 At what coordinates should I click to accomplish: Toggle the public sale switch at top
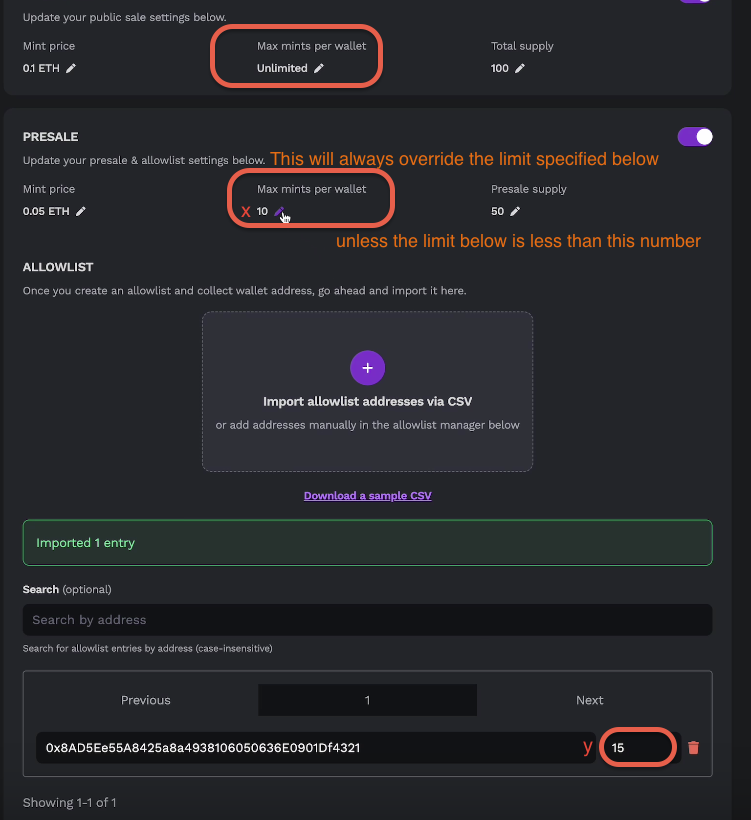pos(695,2)
